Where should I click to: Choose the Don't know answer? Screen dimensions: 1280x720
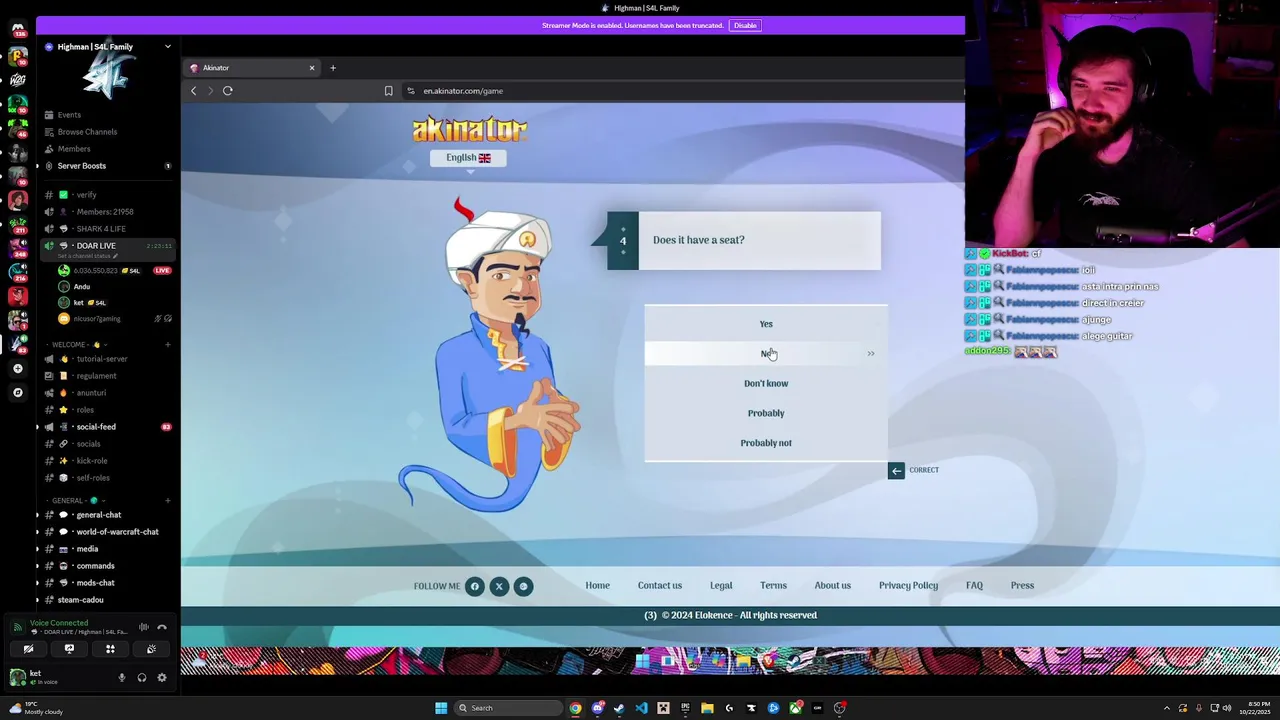[x=766, y=383]
